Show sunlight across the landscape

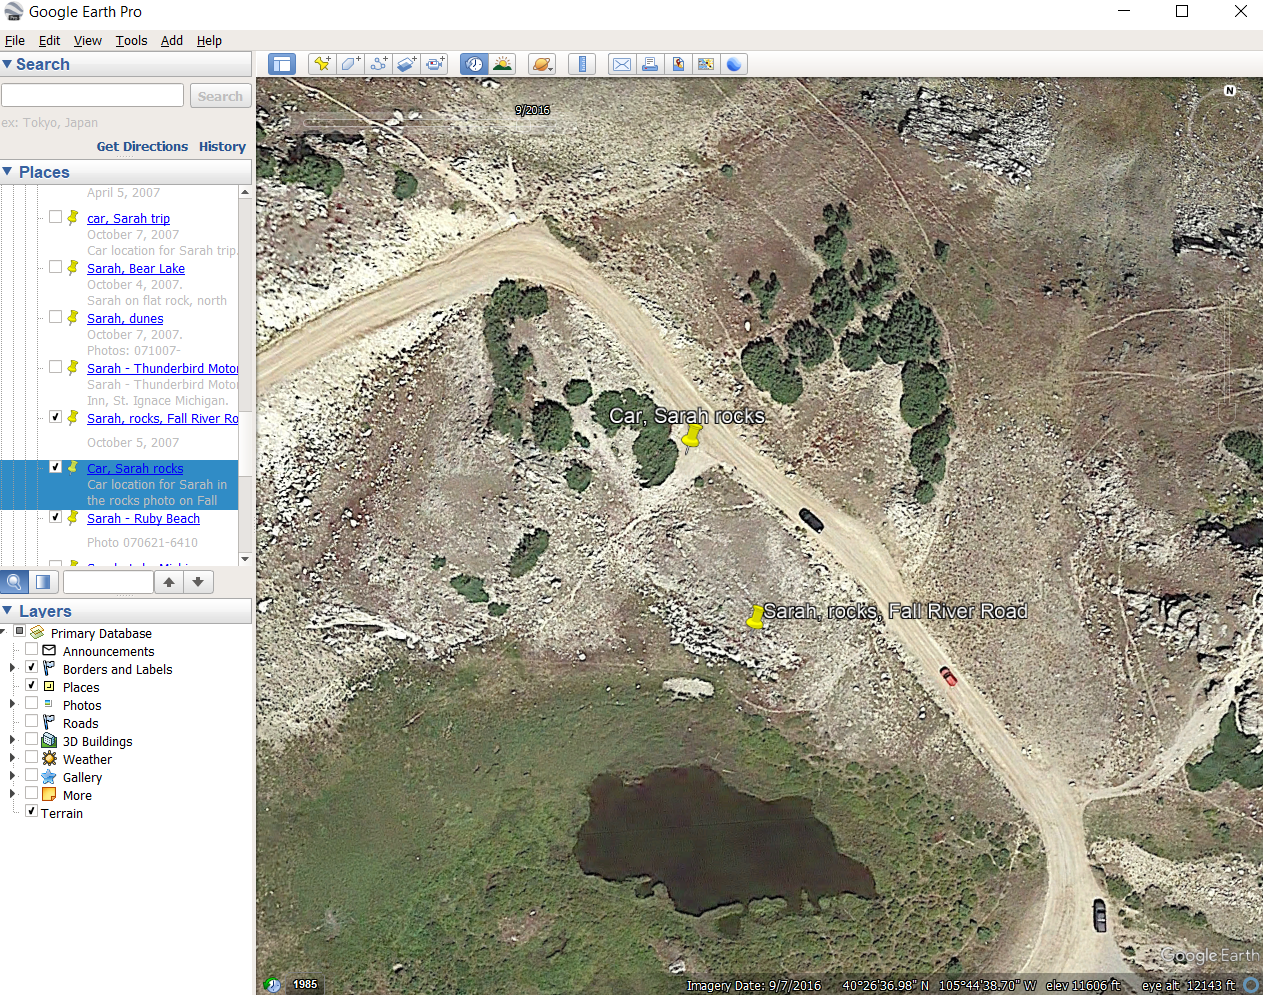point(502,64)
